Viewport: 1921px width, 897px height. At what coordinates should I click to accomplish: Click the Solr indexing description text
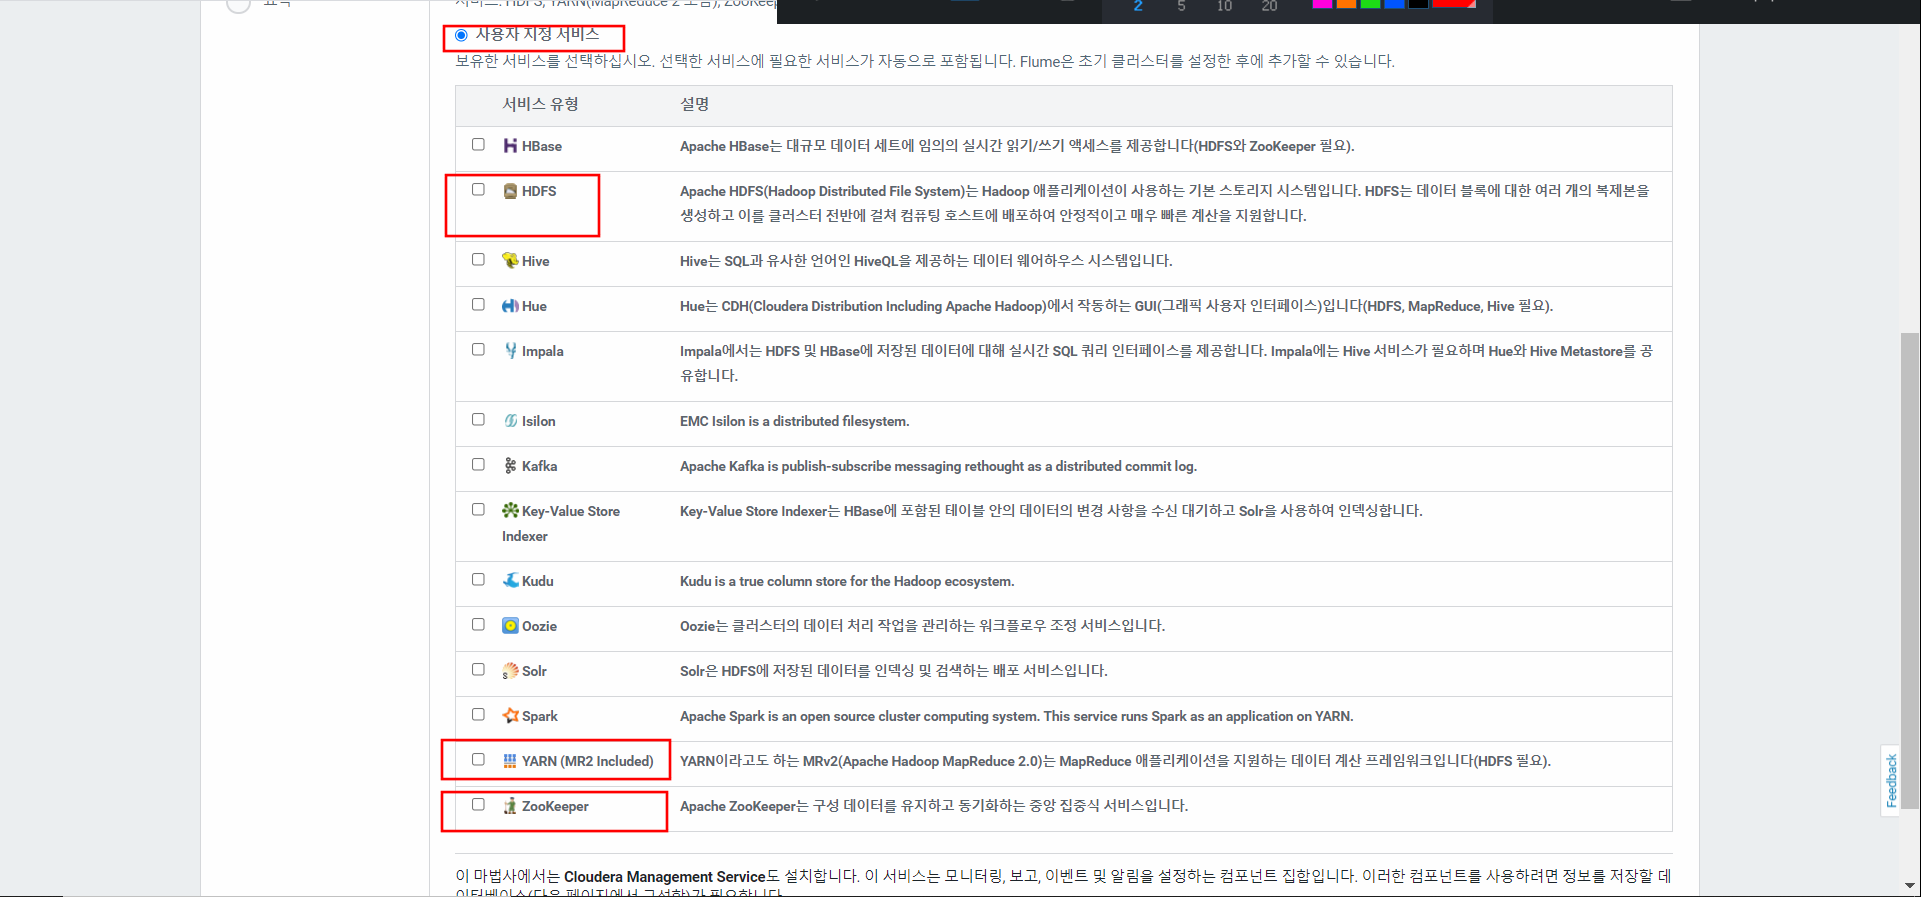pos(893,671)
